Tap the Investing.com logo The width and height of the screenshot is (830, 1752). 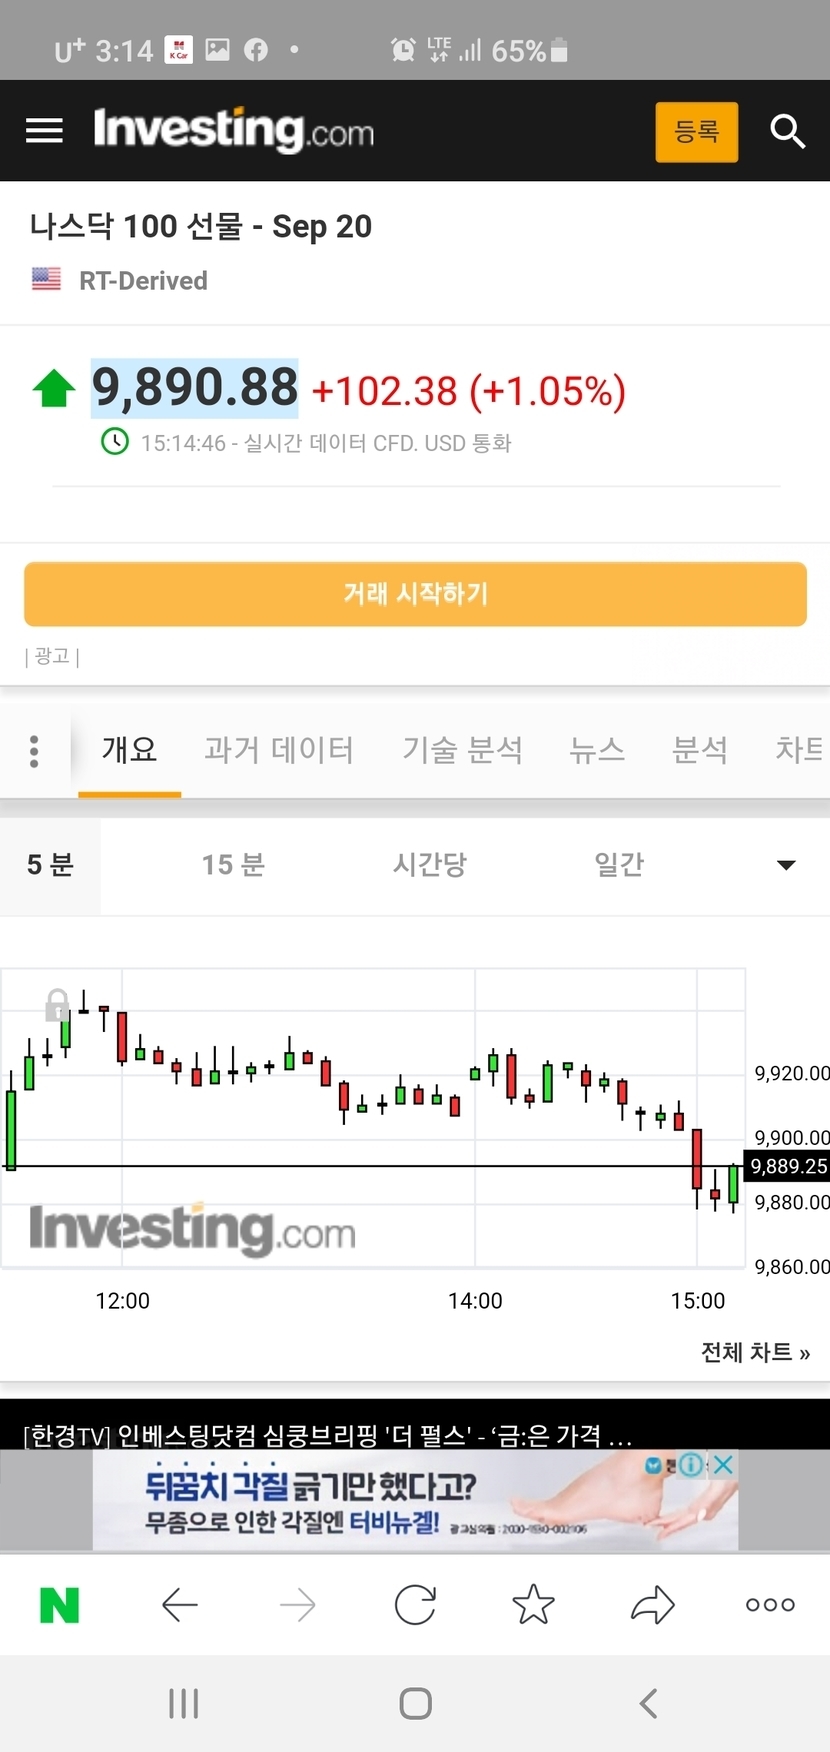(233, 131)
